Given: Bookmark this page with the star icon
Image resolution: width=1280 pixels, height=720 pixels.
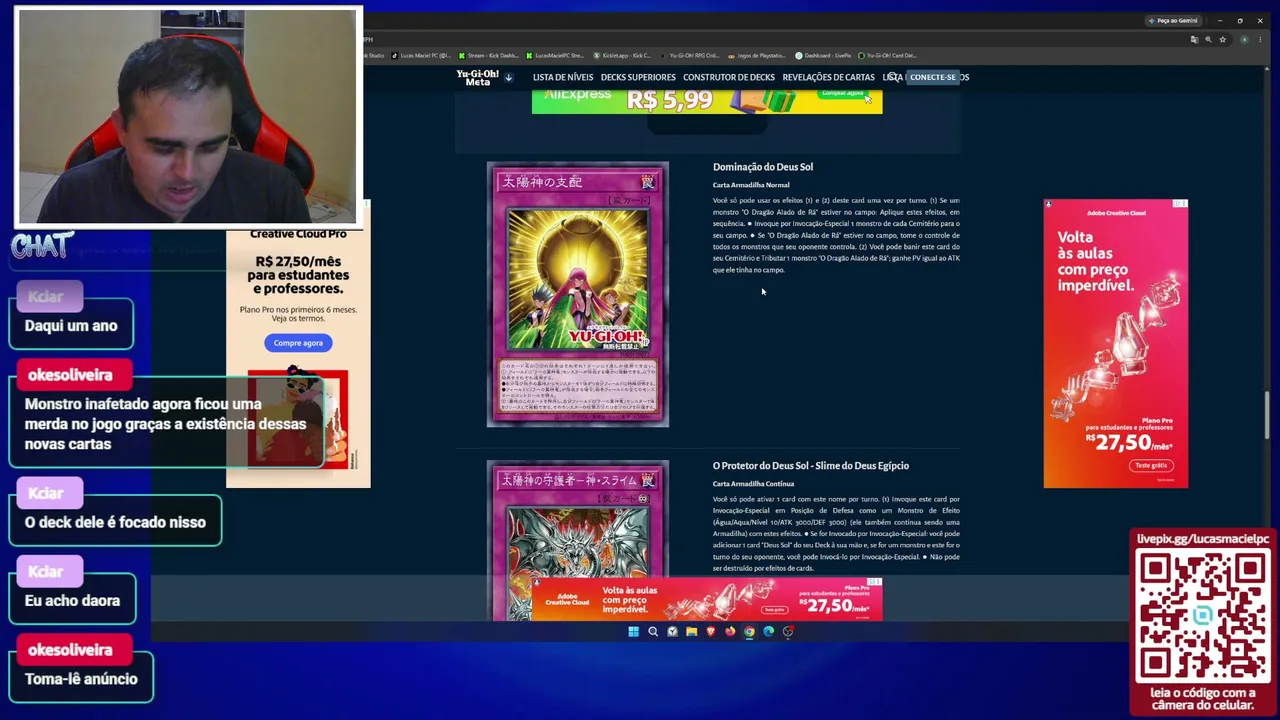Looking at the screenshot, I should tap(1223, 40).
